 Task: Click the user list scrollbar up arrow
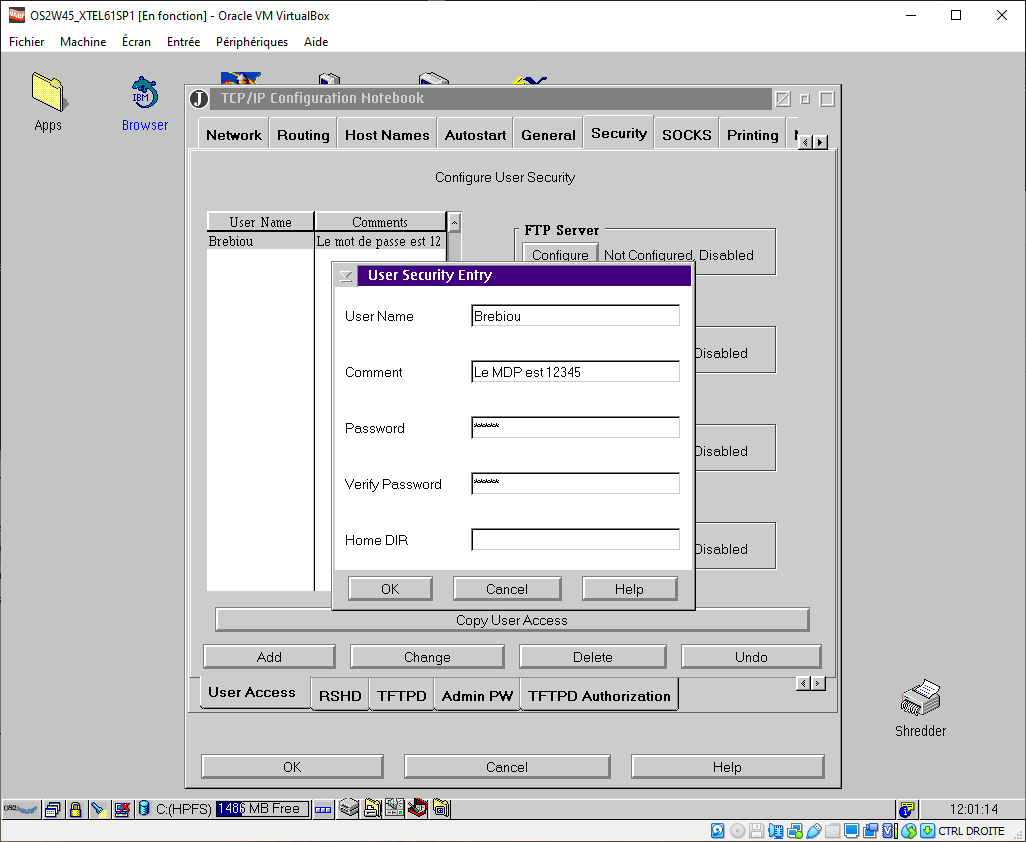tap(454, 222)
